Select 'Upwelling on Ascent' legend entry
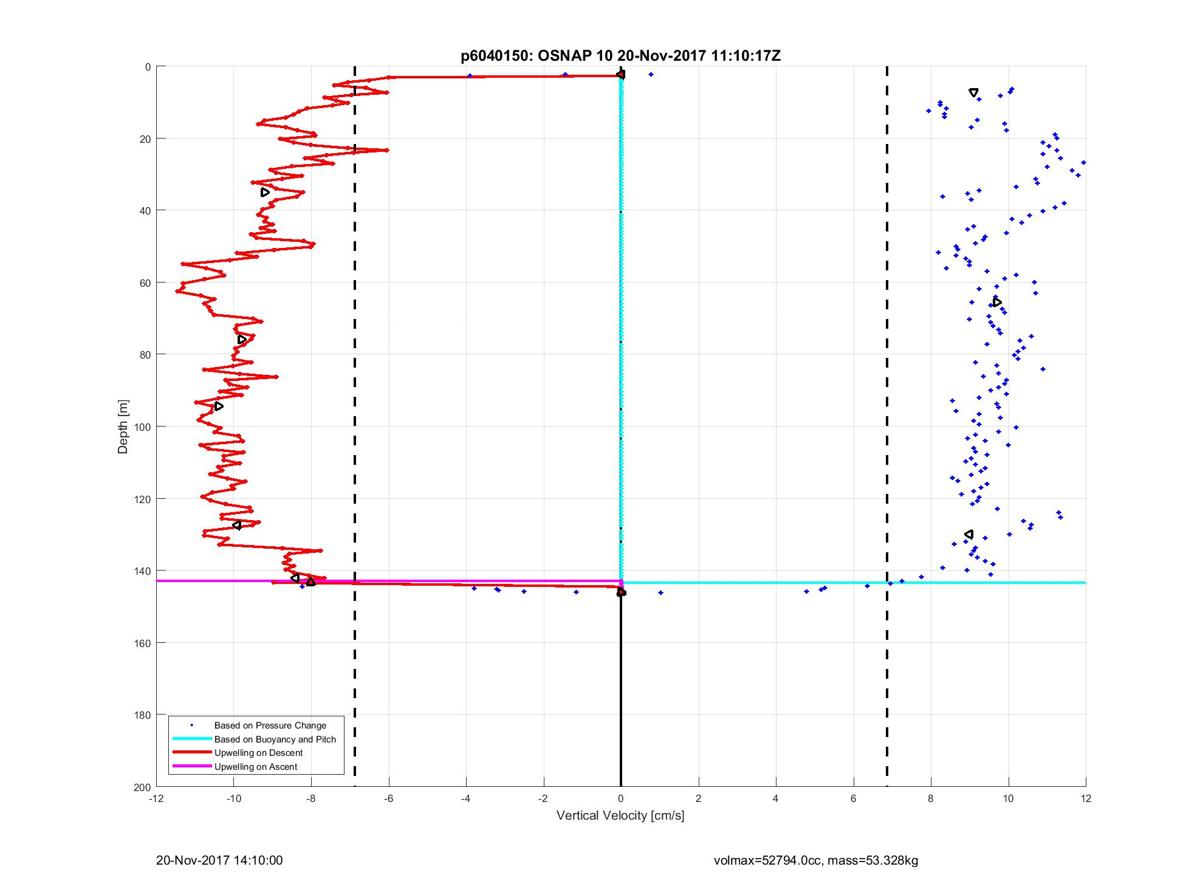 click(256, 767)
